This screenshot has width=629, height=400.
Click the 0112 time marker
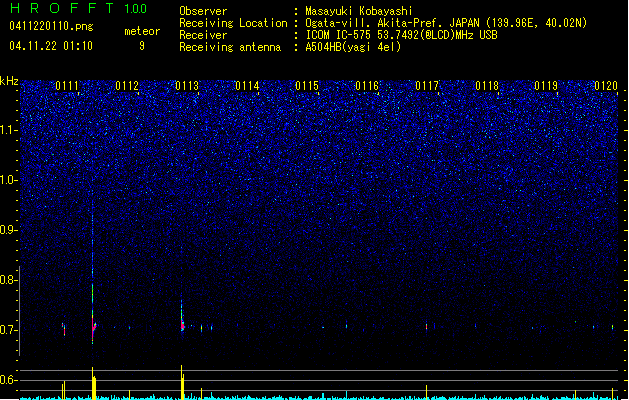pos(127,86)
